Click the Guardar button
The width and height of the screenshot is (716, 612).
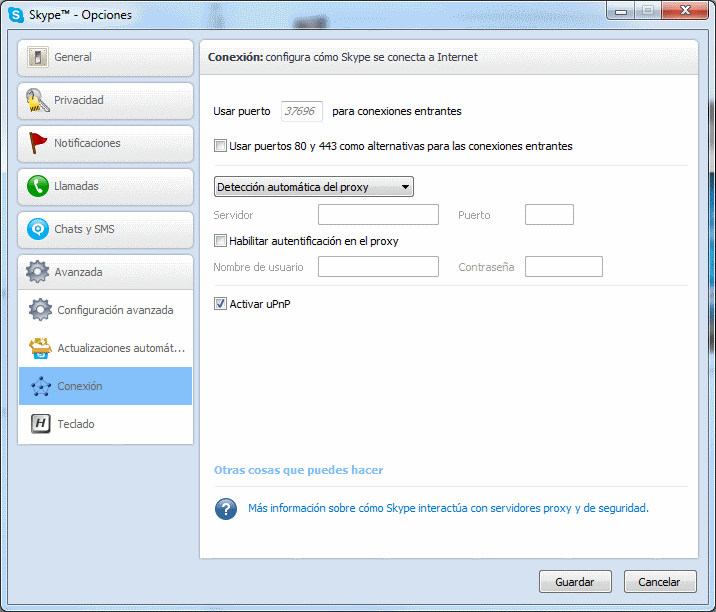click(x=575, y=582)
